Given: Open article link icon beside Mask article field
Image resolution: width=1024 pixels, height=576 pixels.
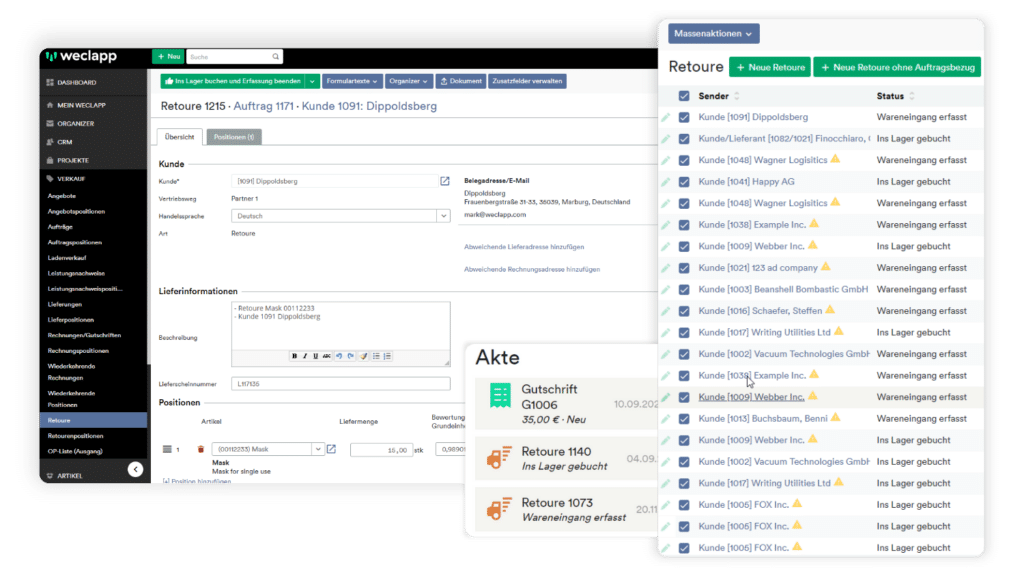Looking at the screenshot, I should click(331, 449).
